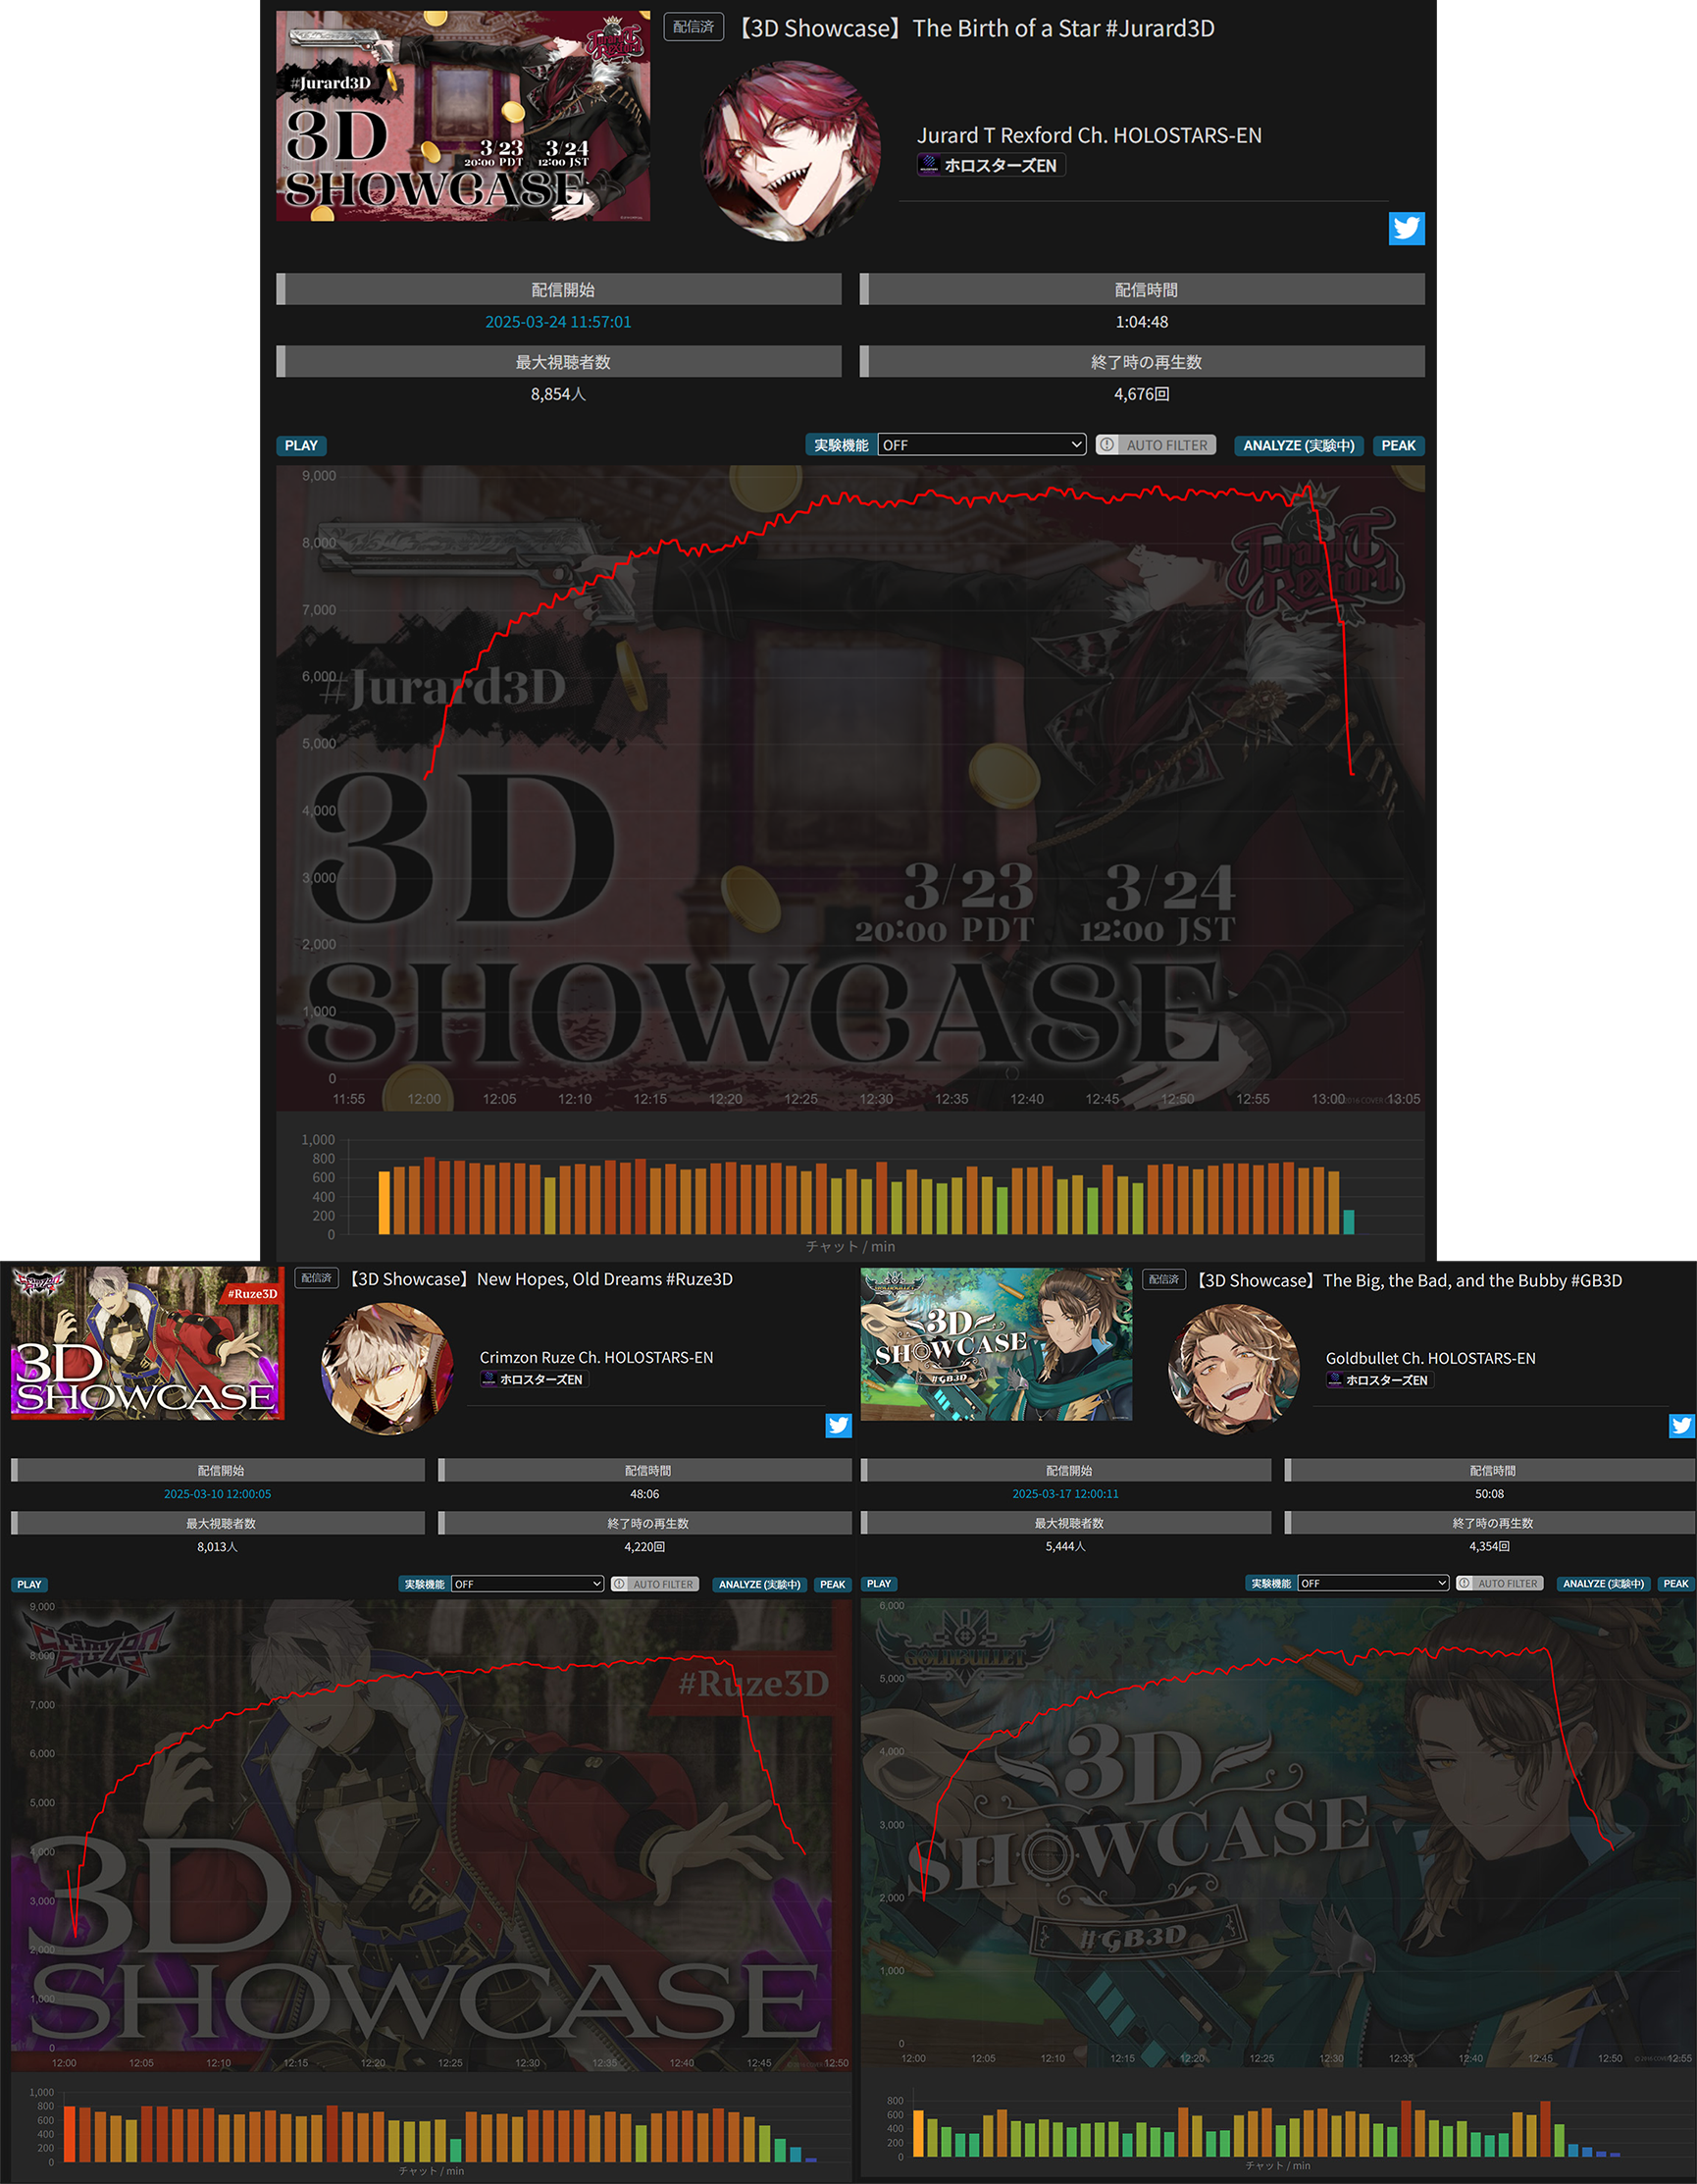Click stream duration value 1:04:48
This screenshot has height=2184, width=1697.
[1142, 321]
